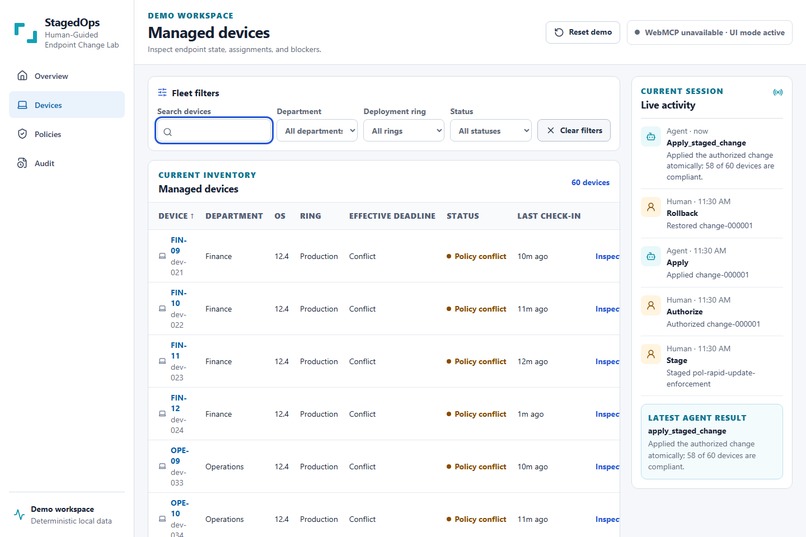Image resolution: width=806 pixels, height=537 pixels.
Task: Inspect device FIN-10
Action: (x=607, y=309)
